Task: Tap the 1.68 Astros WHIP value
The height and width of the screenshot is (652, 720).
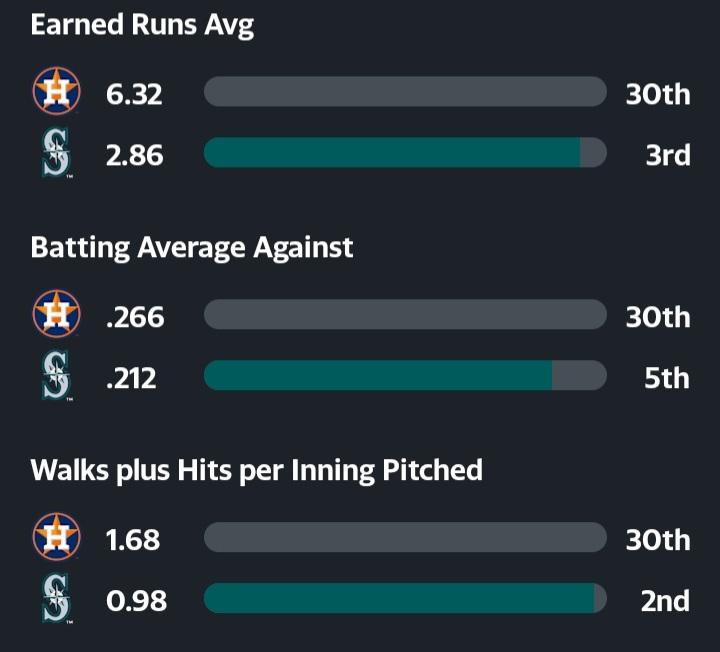Action: [x=133, y=540]
